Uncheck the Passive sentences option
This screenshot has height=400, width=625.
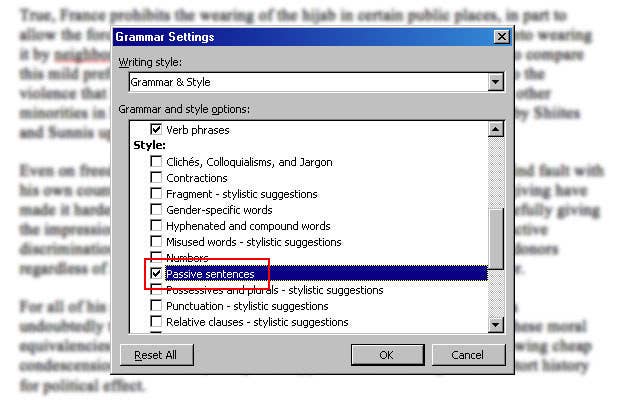click(156, 274)
